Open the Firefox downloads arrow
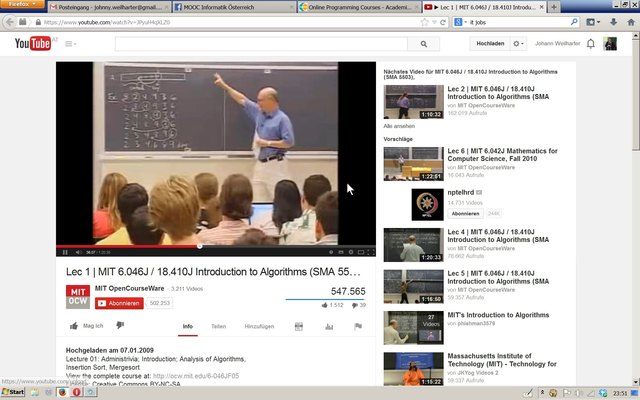This screenshot has width=640, height=400. point(613,22)
